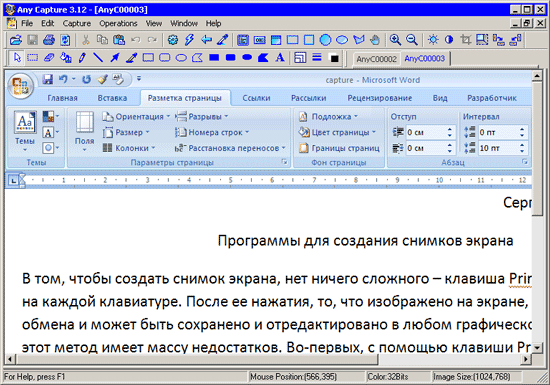Select the hand pan icon

(375, 40)
